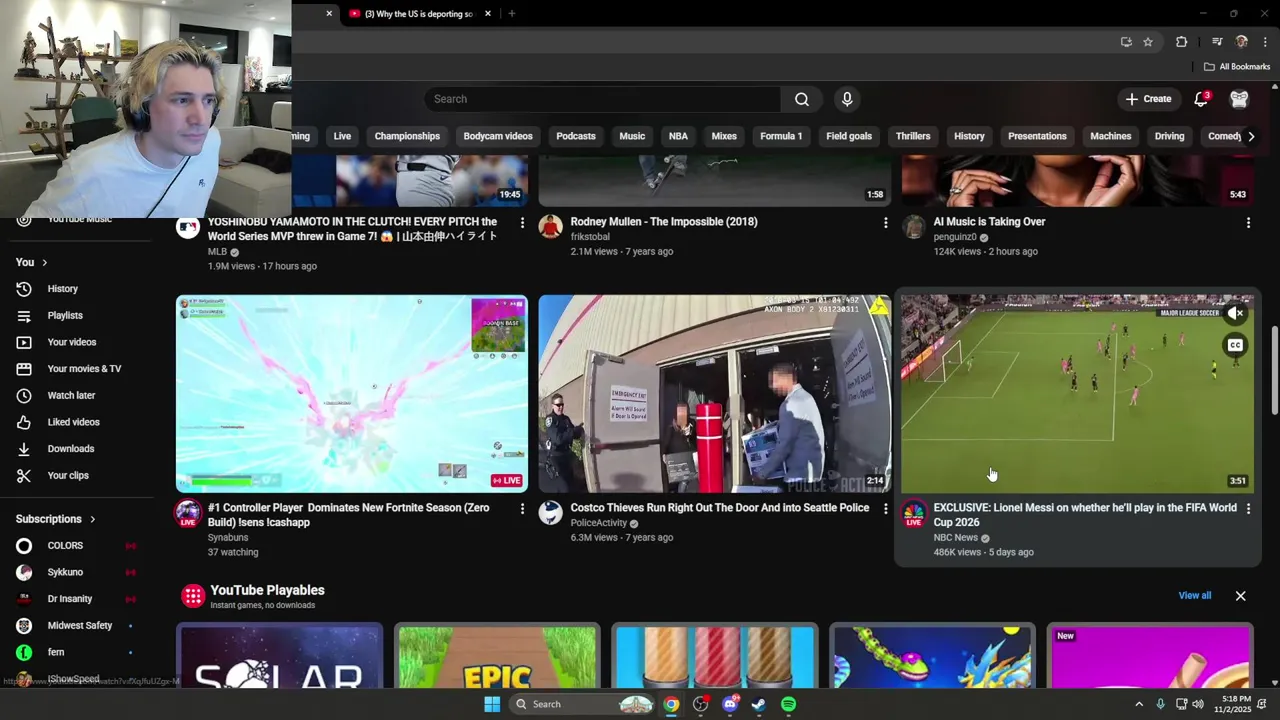1280x720 pixels.
Task: Open History from the sidebar
Action: pyautogui.click(x=78, y=289)
